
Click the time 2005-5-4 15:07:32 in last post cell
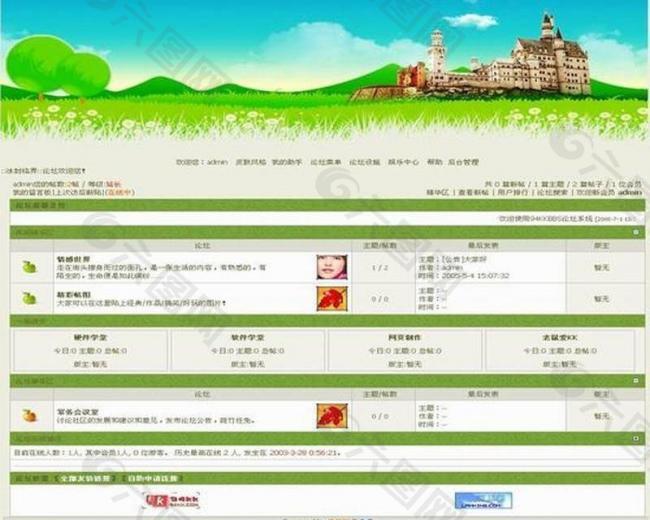tap(475, 276)
